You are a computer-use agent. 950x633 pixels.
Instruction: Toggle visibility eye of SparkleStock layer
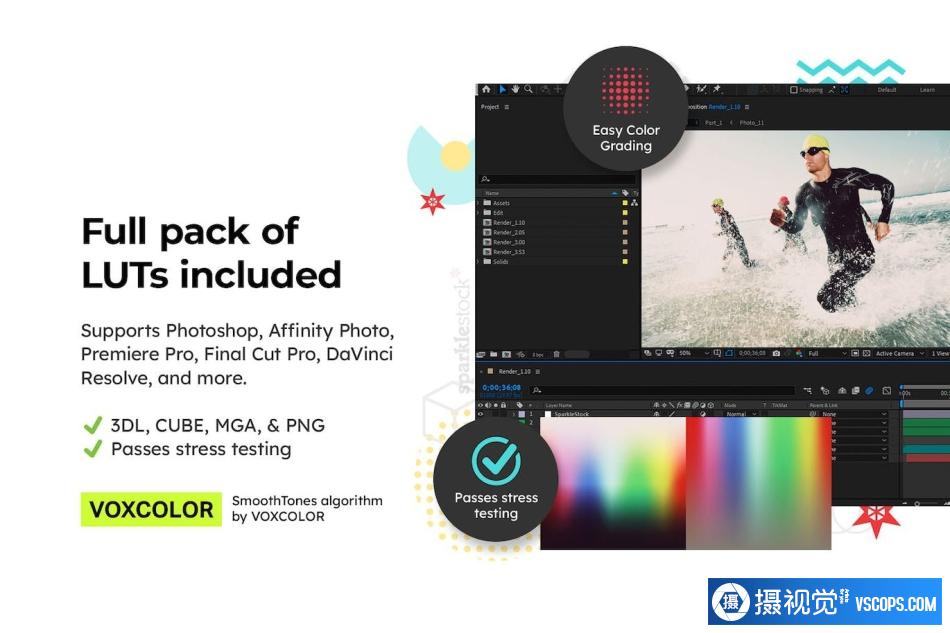click(x=481, y=414)
